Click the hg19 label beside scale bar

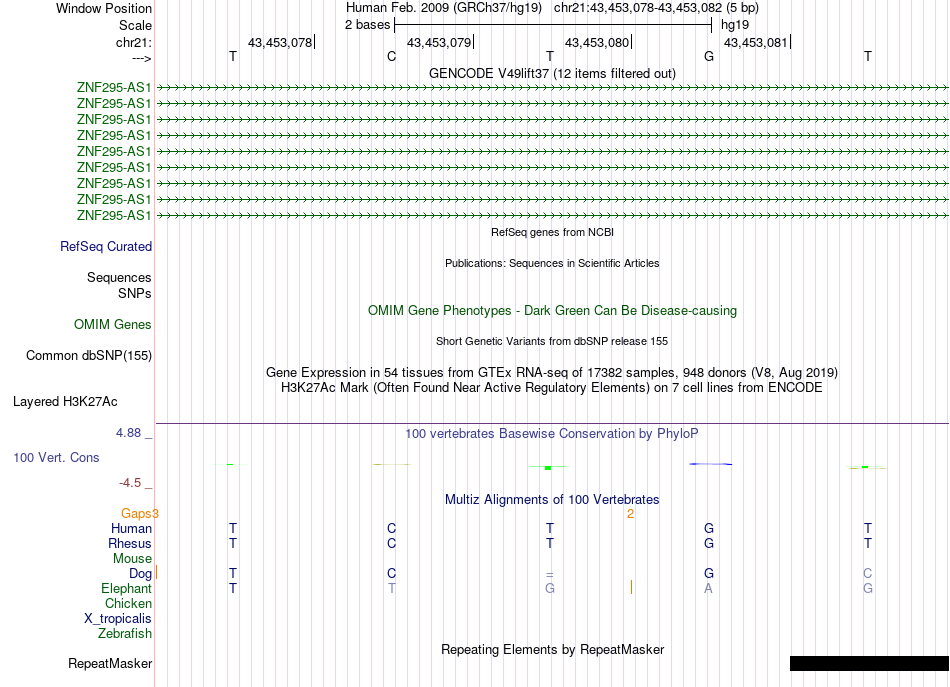[x=735, y=25]
